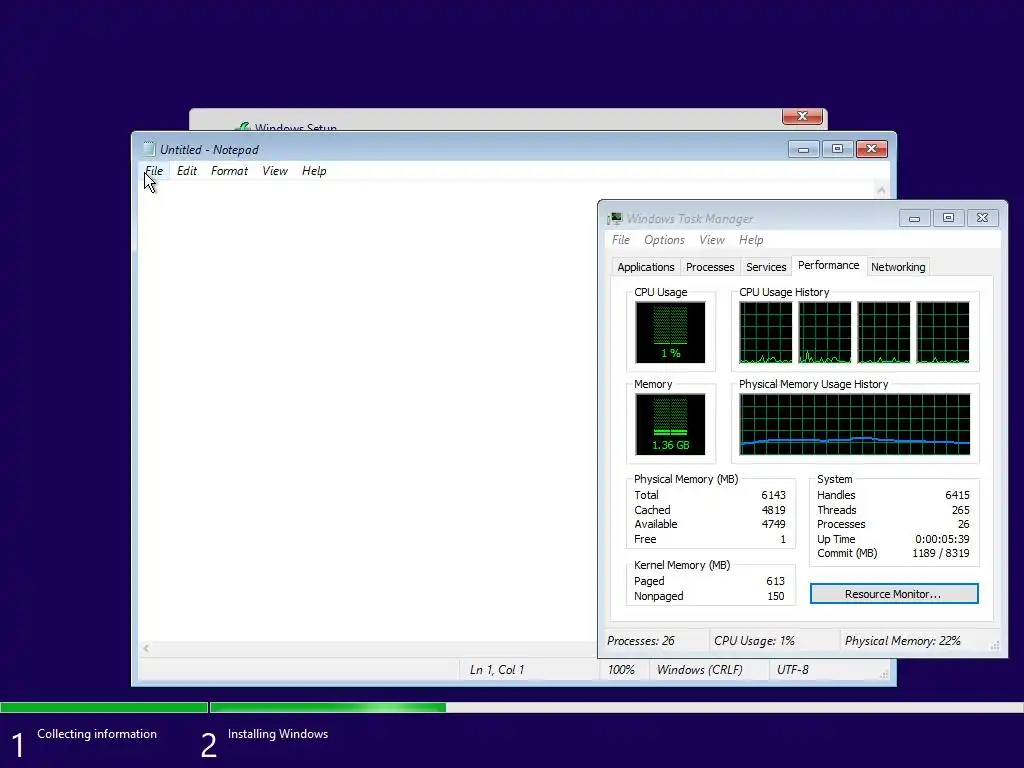Click the UTF-8 encoding status entry
Viewport: 1024px width, 768px height.
tap(793, 669)
